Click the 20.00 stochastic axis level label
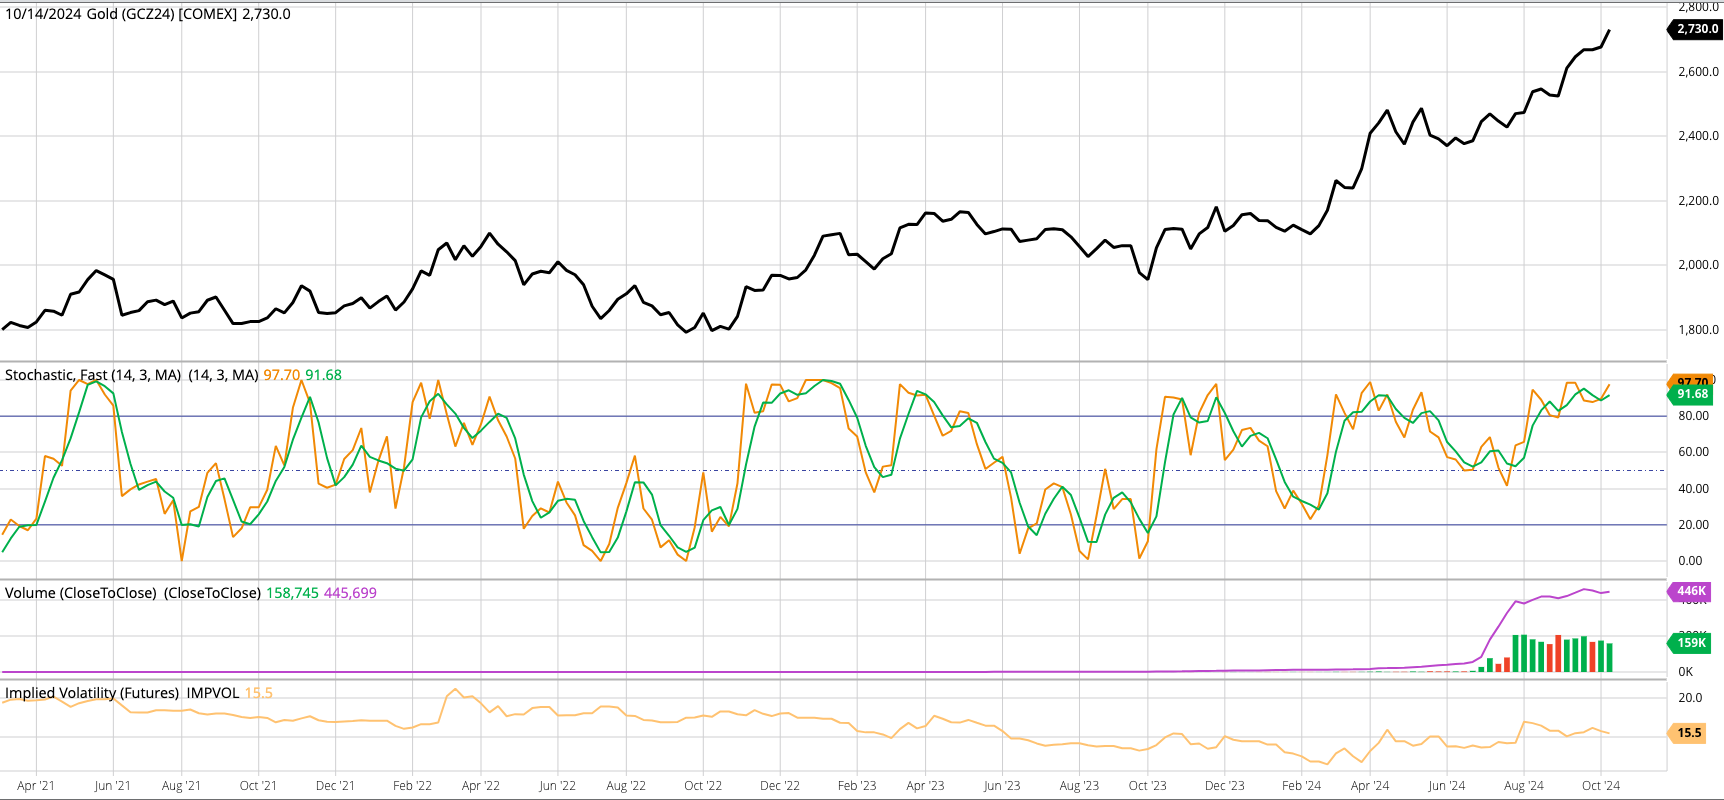The width and height of the screenshot is (1724, 800). 1693,525
